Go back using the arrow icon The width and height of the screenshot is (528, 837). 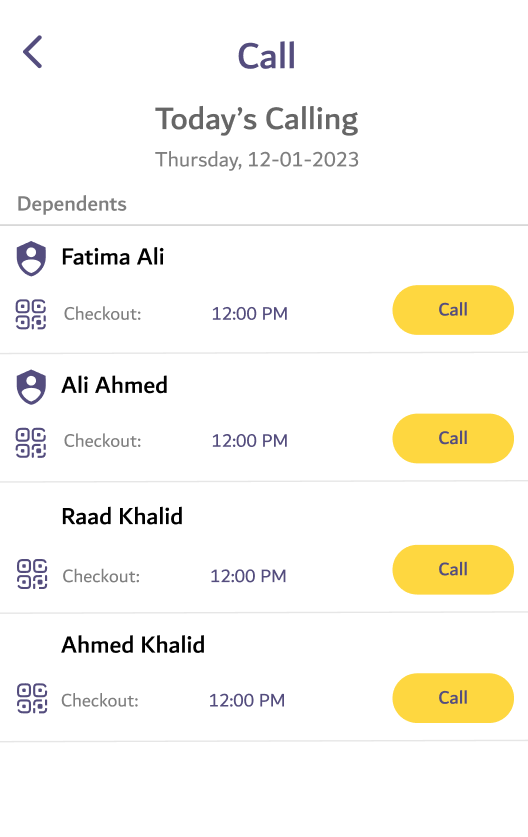[x=33, y=52]
